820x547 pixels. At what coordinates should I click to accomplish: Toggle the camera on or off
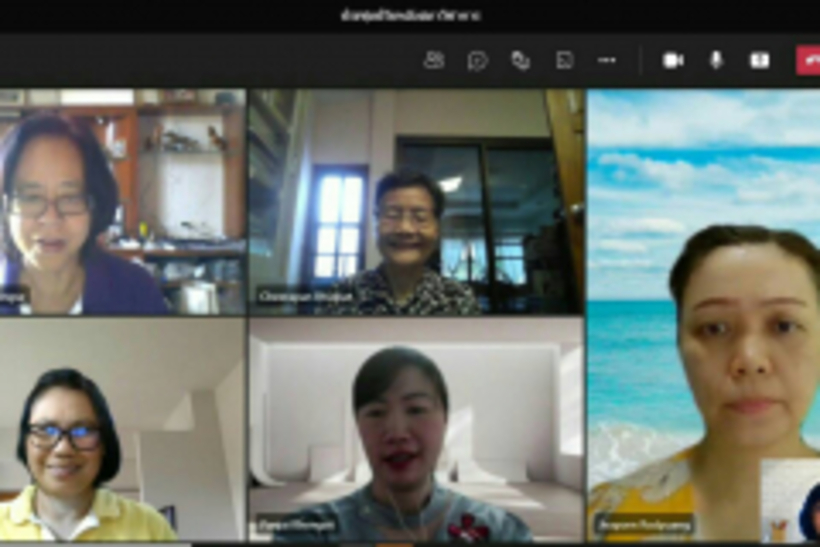point(673,60)
